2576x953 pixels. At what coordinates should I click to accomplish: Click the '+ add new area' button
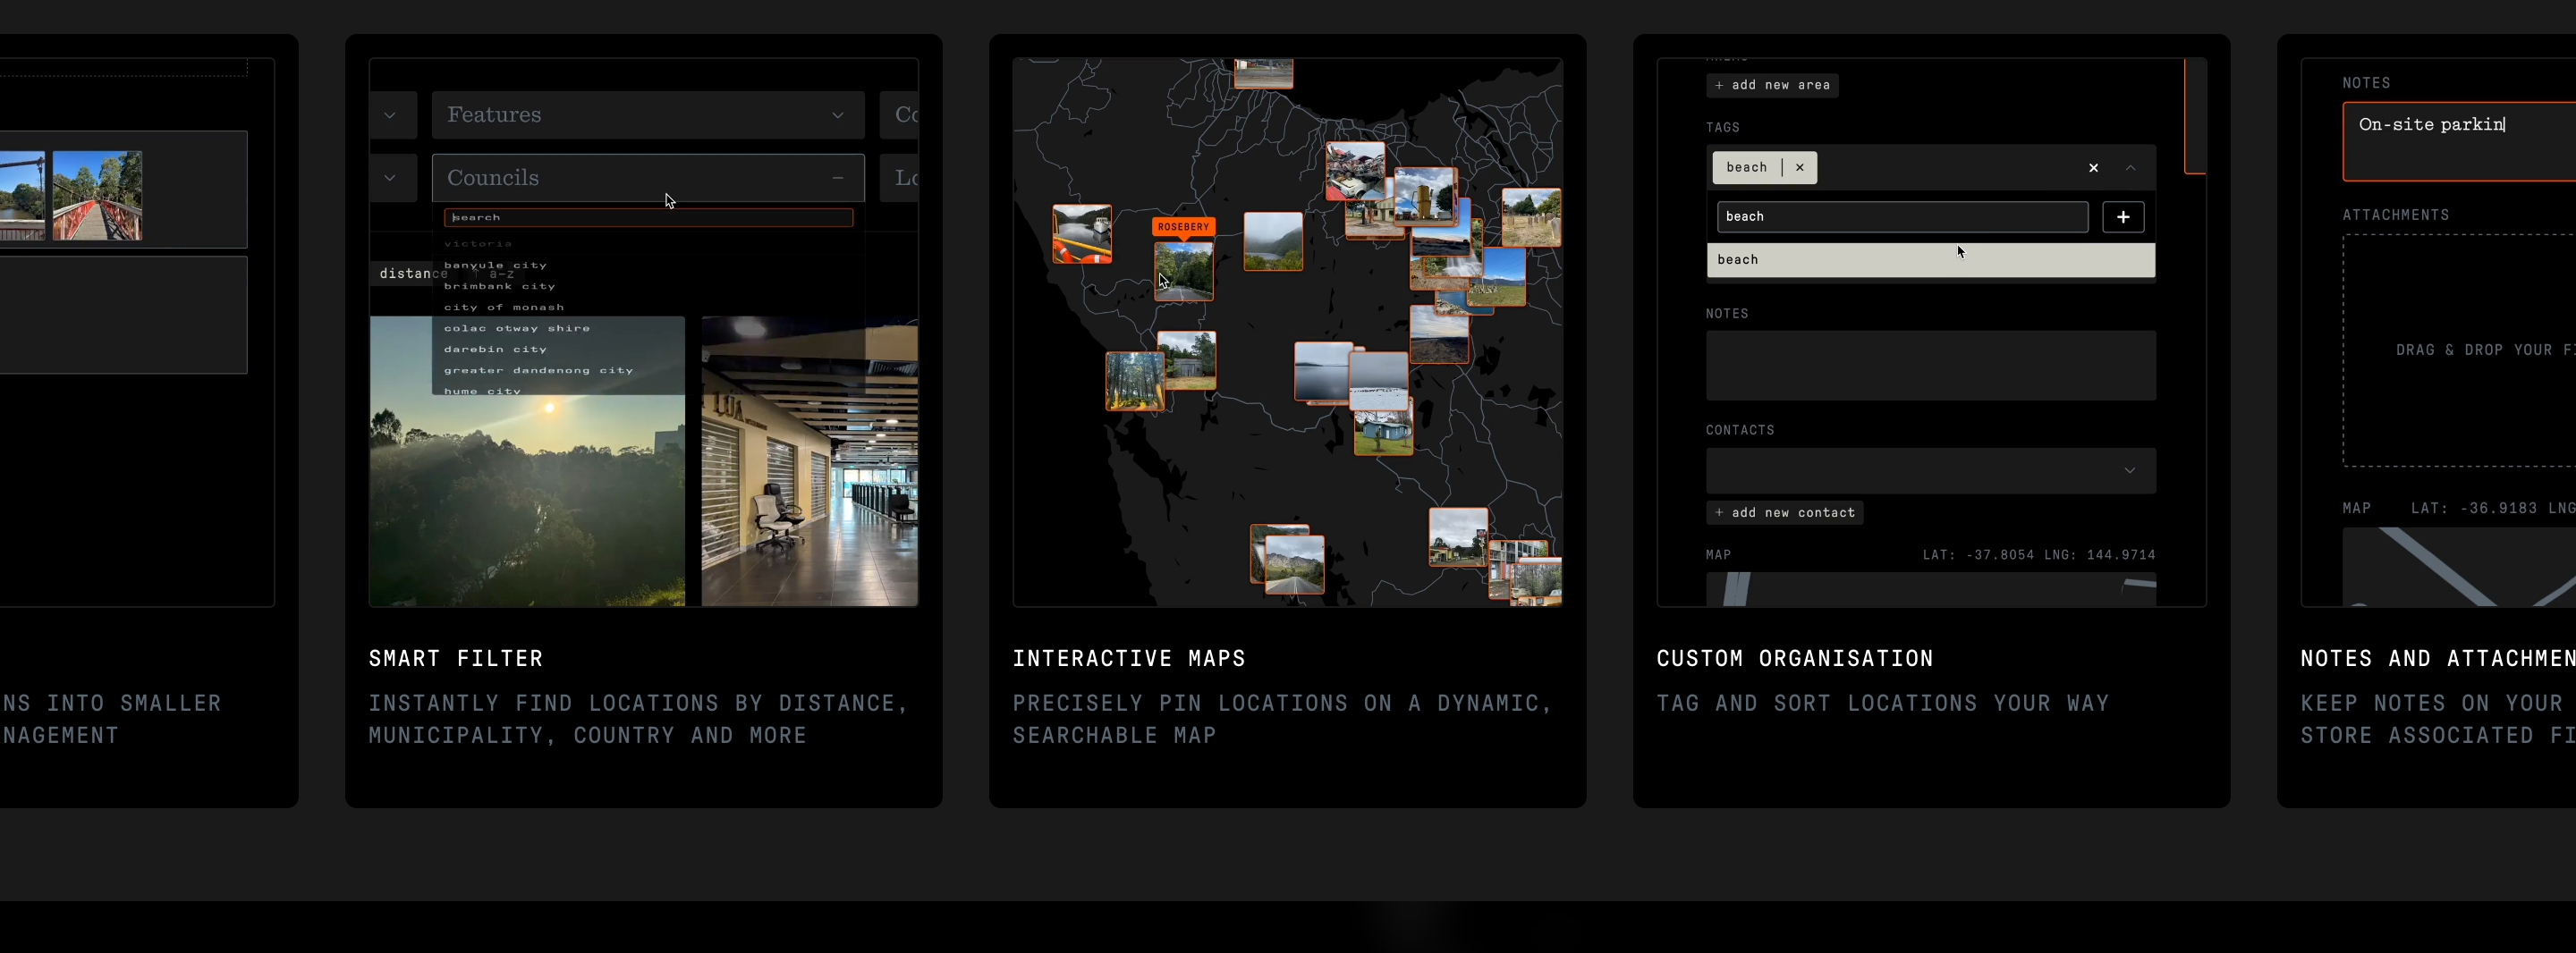point(1772,85)
